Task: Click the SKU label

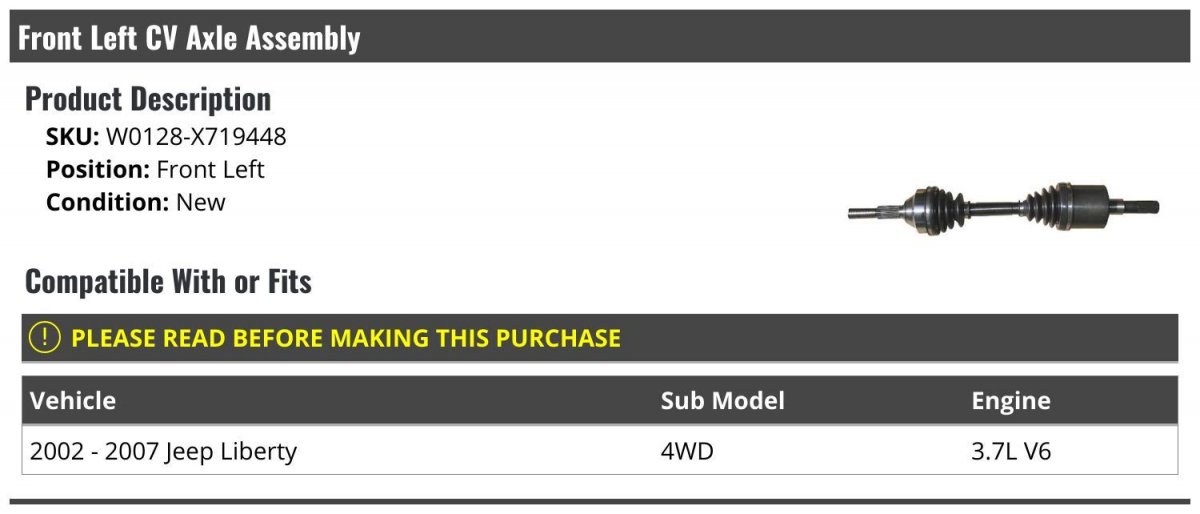Action: point(73,137)
